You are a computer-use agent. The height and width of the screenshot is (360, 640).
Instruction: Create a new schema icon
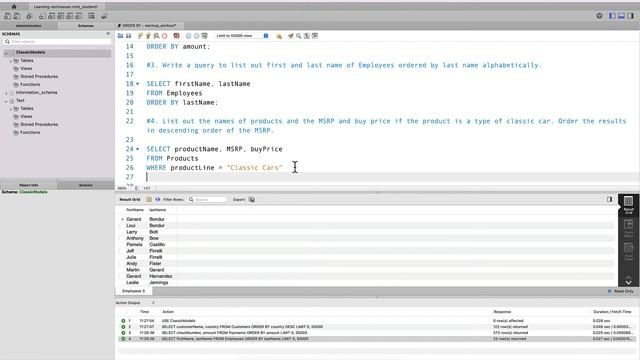[42, 16]
